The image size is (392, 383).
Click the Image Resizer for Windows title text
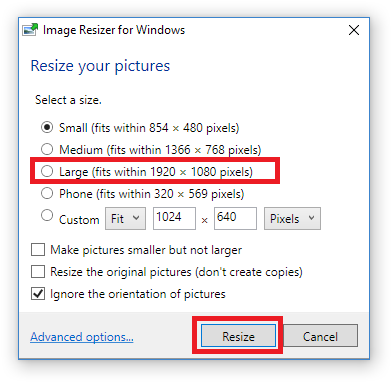[114, 30]
